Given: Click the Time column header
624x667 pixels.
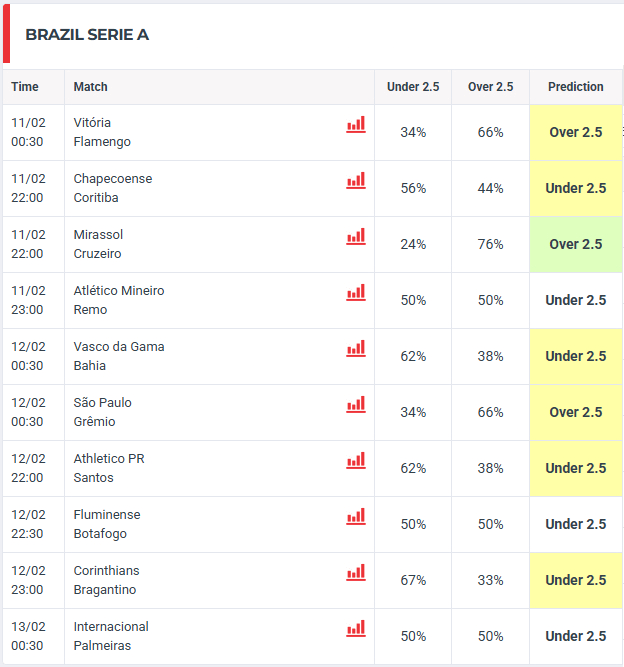Looking at the screenshot, I should point(25,87).
